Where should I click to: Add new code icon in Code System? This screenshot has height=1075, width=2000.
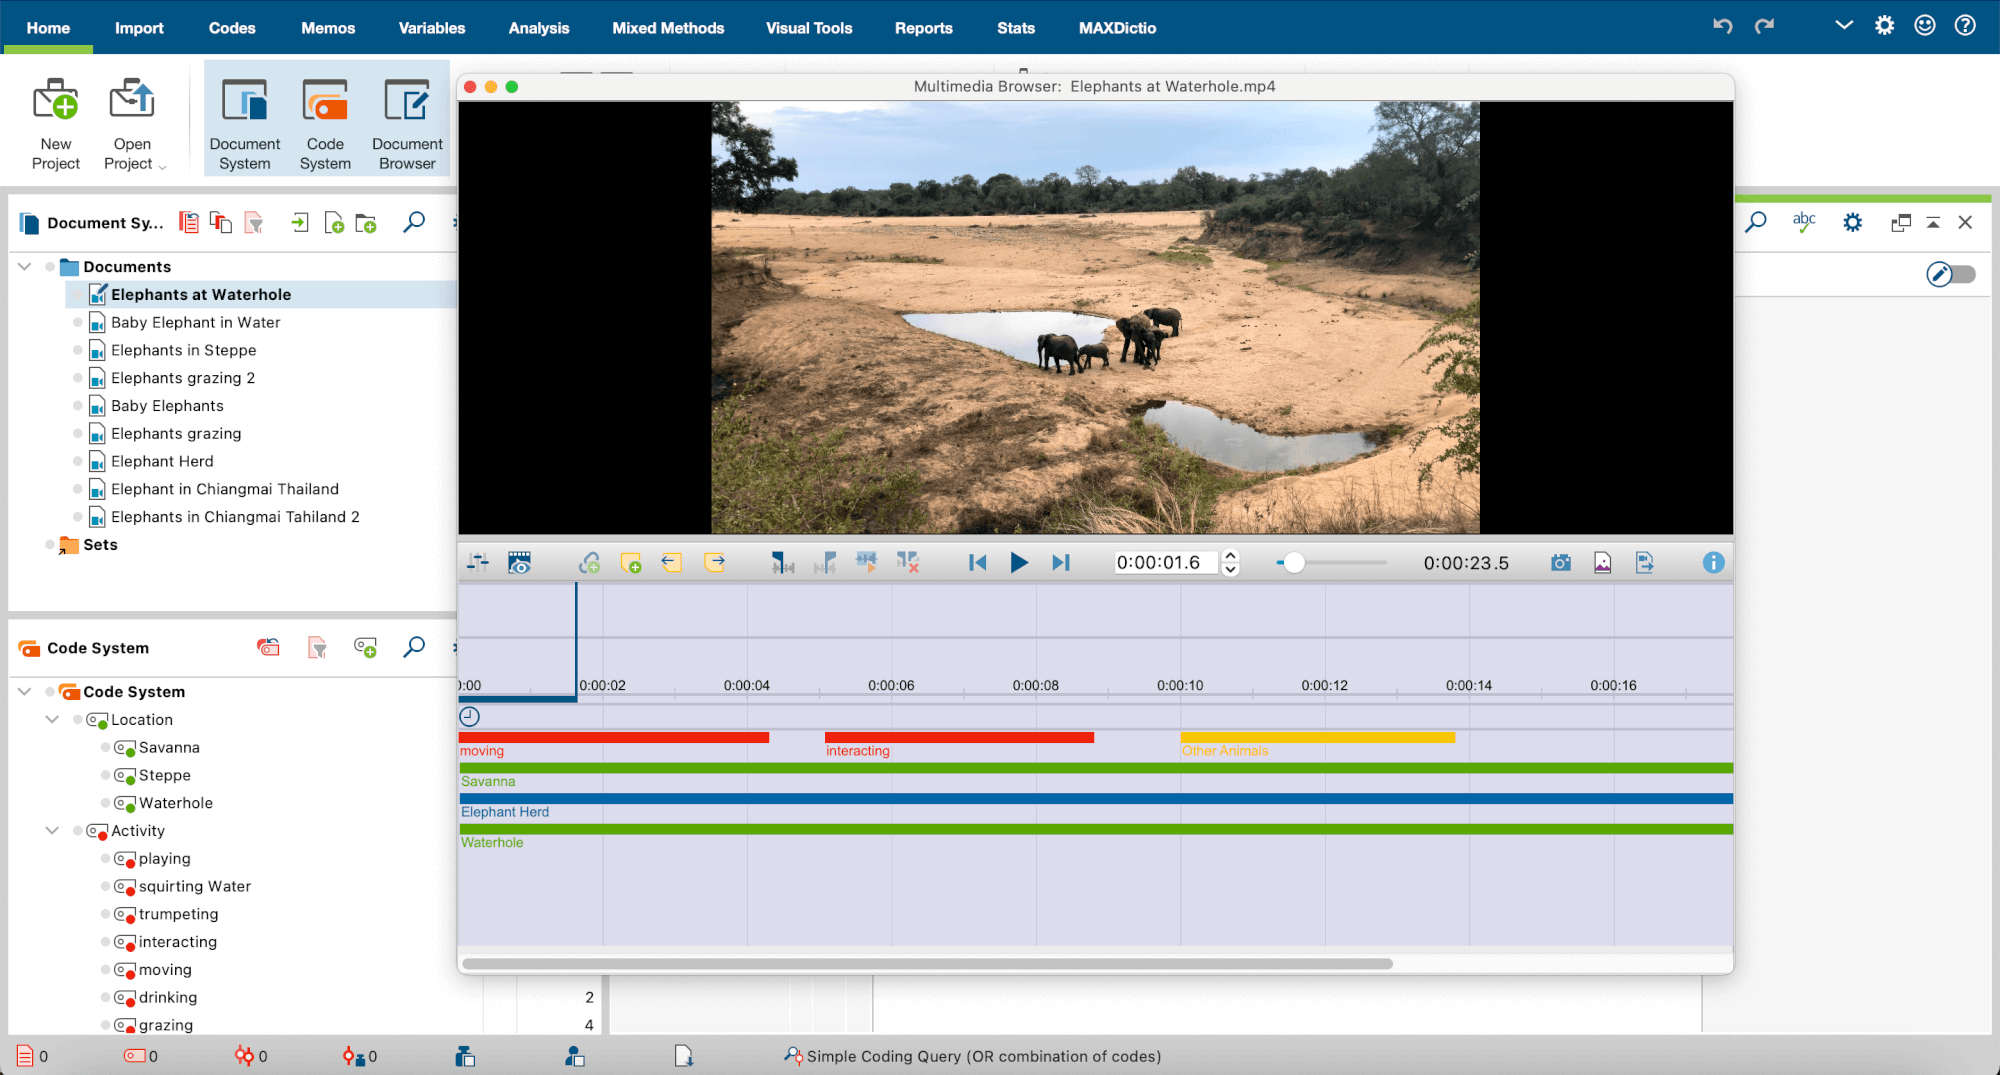(366, 648)
